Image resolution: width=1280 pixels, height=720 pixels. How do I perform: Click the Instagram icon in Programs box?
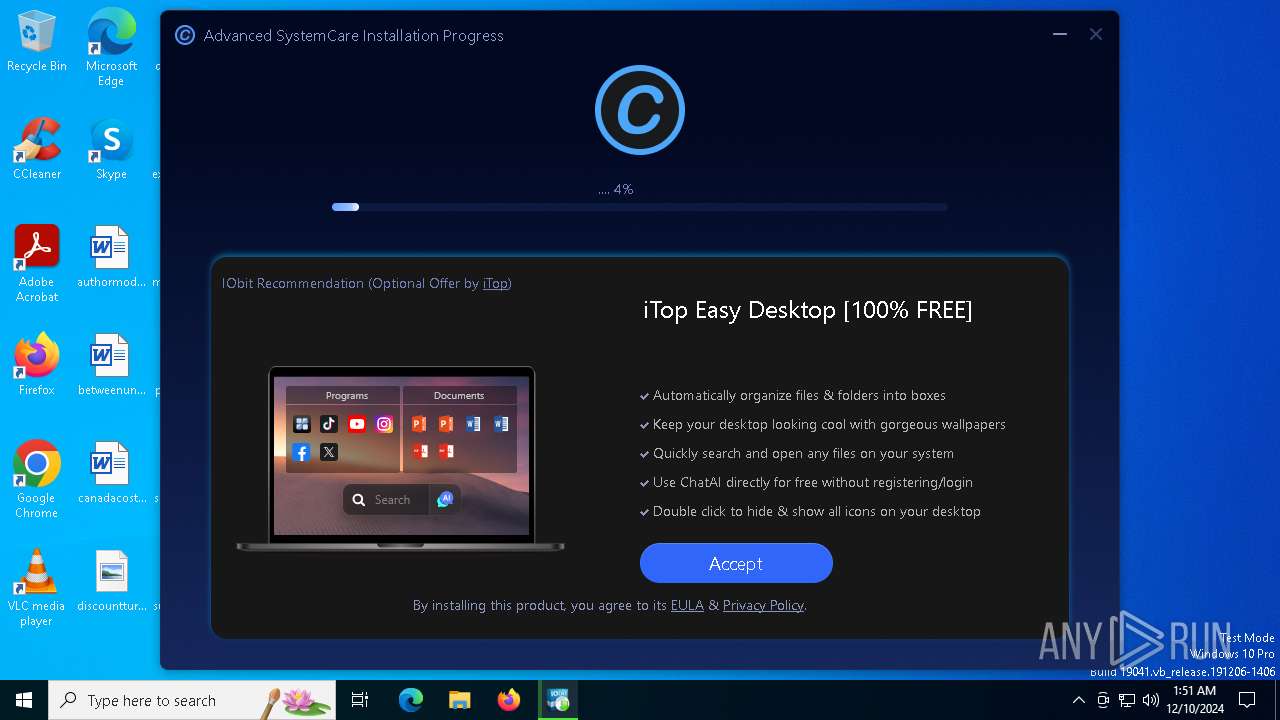pos(385,424)
